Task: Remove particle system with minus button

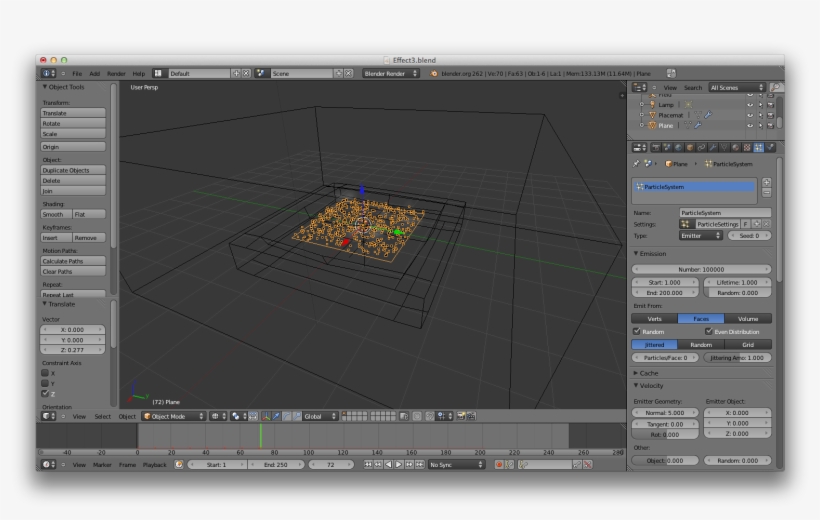Action: (767, 193)
